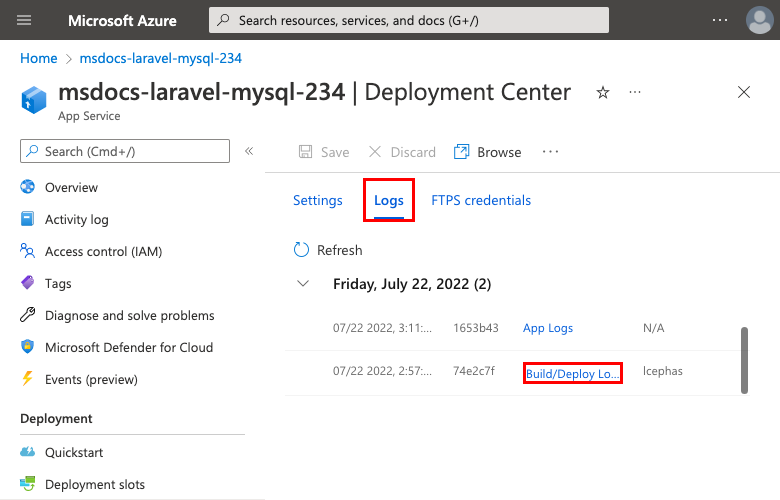
Task: Open more toolbar commands ellipsis next to Browse
Action: (550, 152)
